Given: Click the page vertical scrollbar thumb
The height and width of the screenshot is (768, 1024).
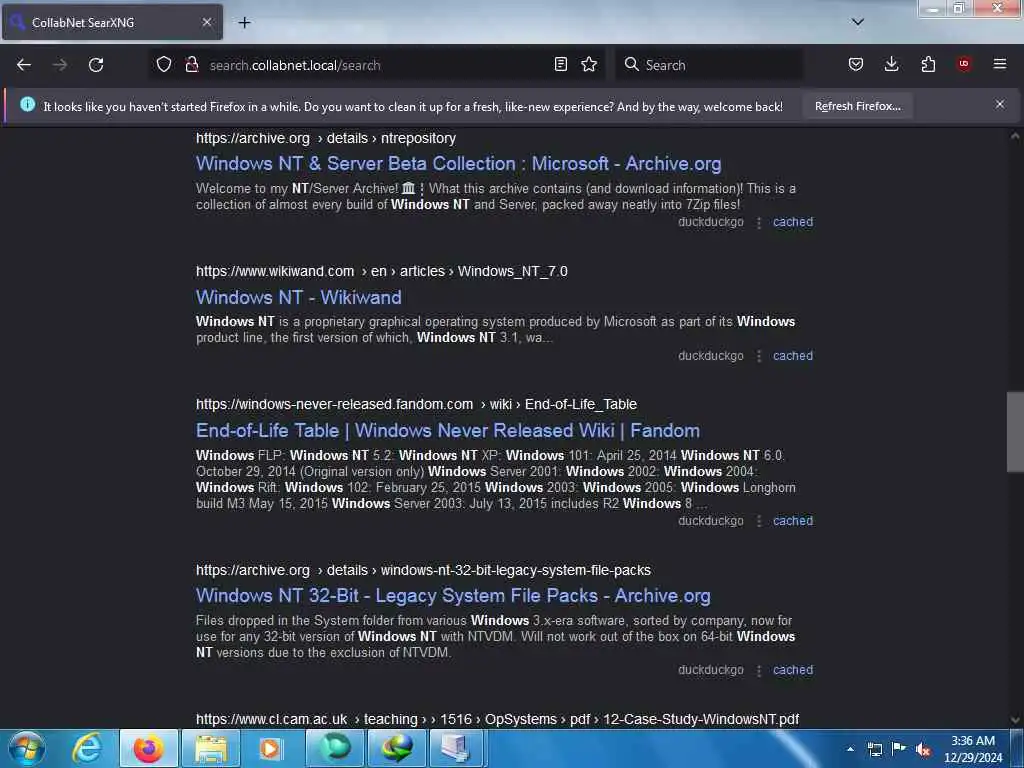Looking at the screenshot, I should 1014,432.
